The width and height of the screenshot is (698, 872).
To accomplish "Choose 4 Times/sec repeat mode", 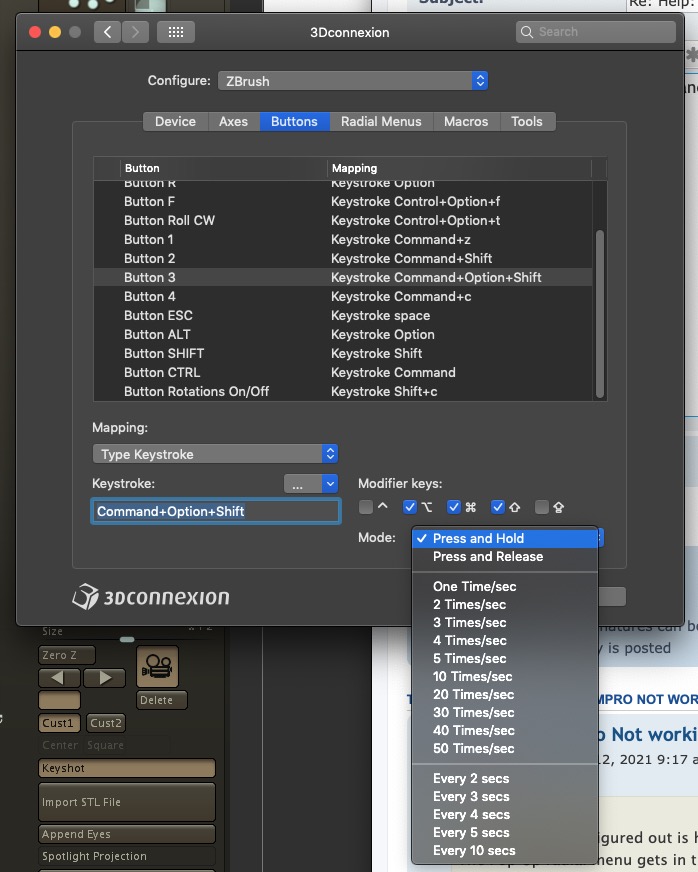I will (x=505, y=640).
